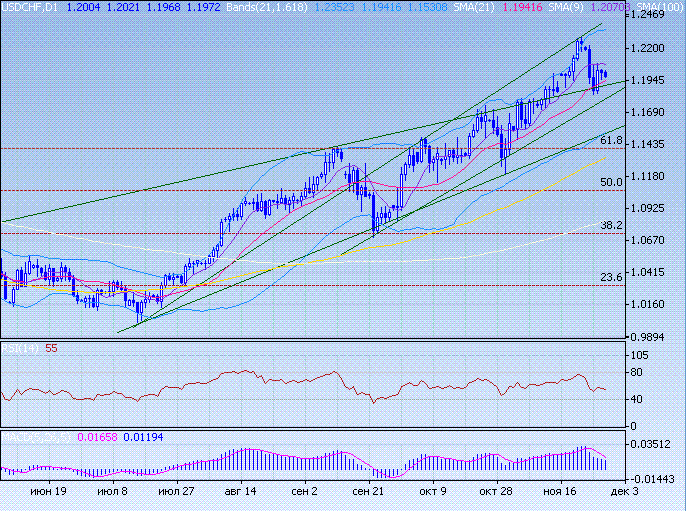This screenshot has height=511, width=686.
Task: Select the 'авг 14' date on time axis
Action: point(240,492)
